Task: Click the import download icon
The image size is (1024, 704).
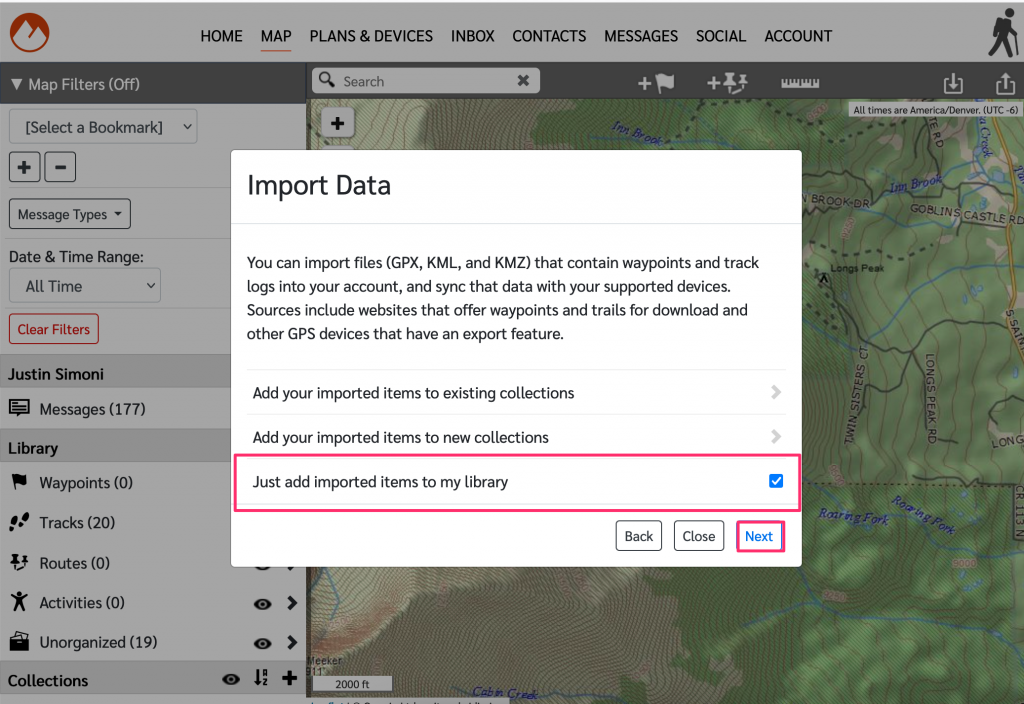Action: tap(953, 84)
